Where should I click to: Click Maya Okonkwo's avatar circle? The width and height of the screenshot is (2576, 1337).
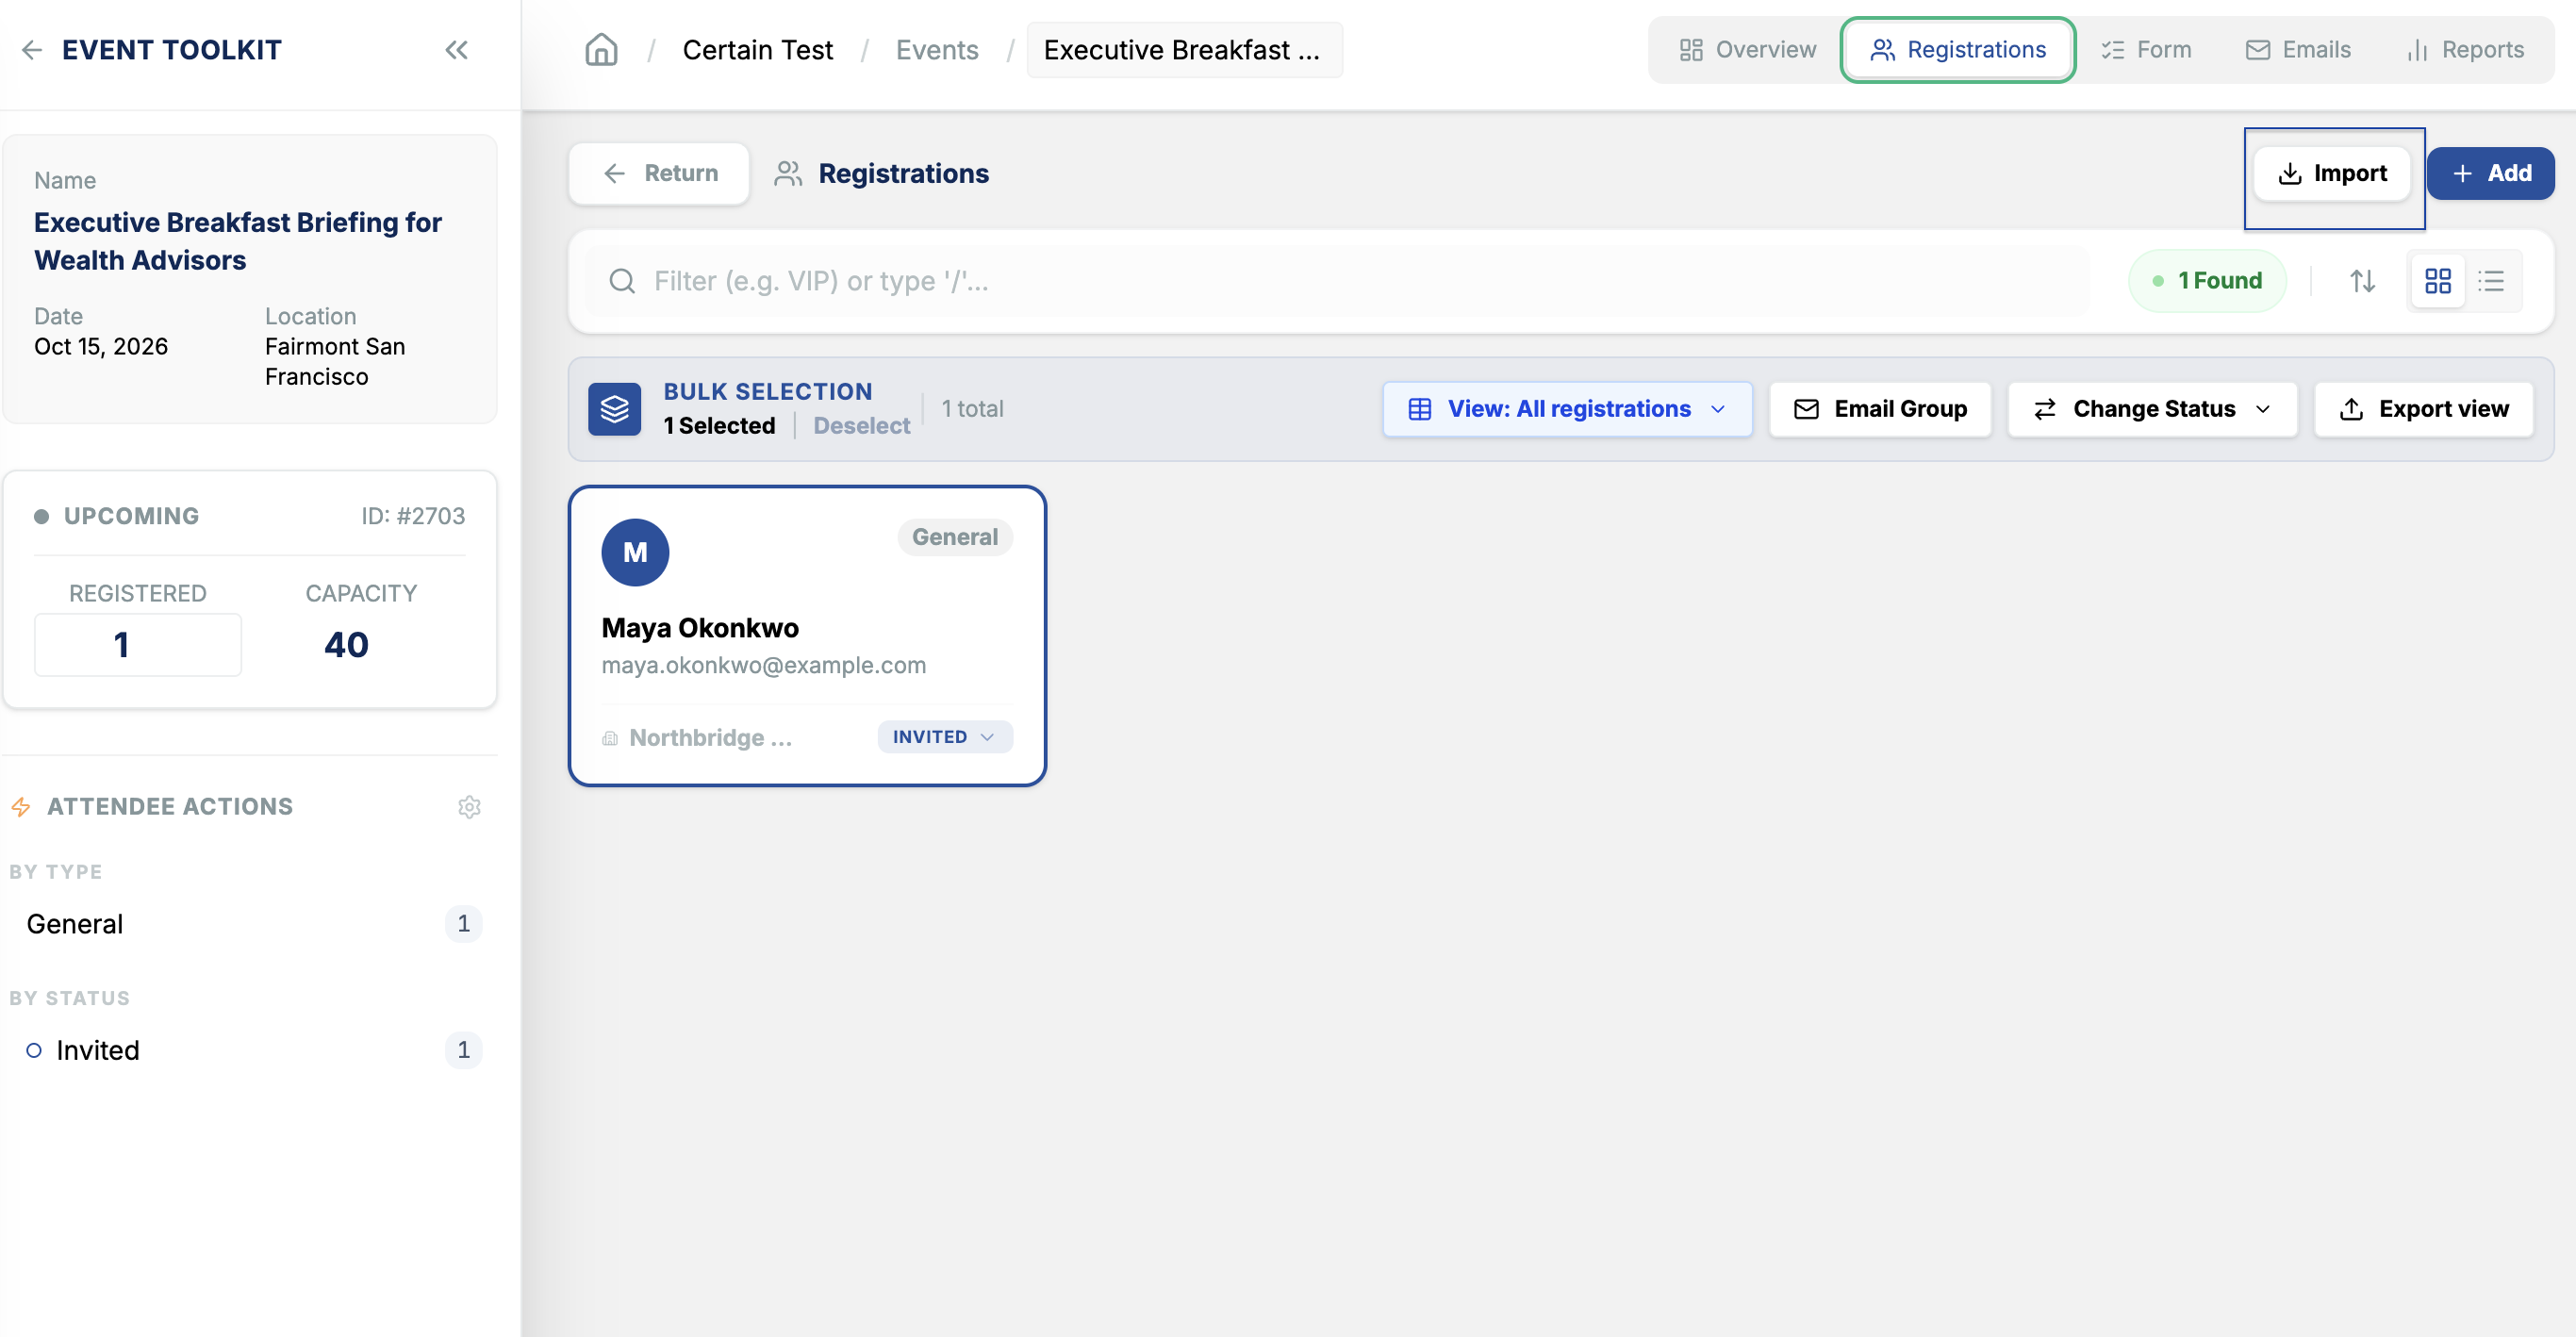point(635,552)
